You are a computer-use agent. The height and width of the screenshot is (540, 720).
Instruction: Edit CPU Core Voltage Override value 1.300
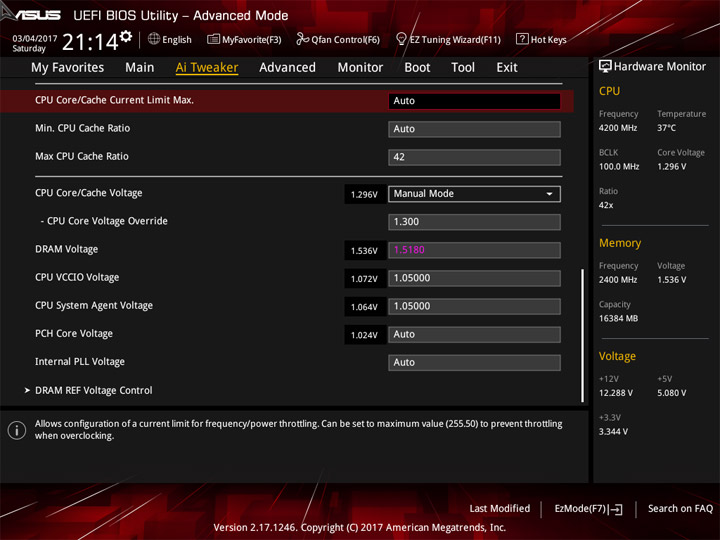point(474,222)
